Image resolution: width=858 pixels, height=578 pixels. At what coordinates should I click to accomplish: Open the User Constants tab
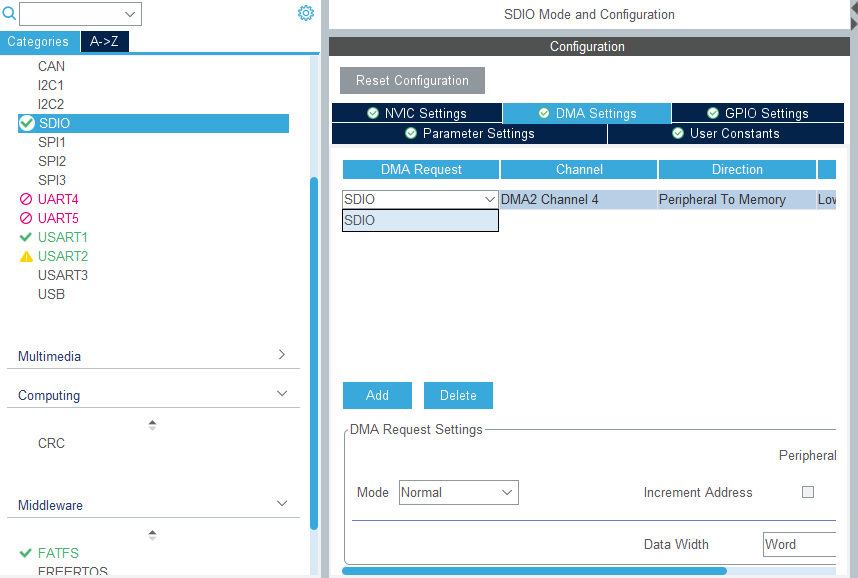pos(726,134)
